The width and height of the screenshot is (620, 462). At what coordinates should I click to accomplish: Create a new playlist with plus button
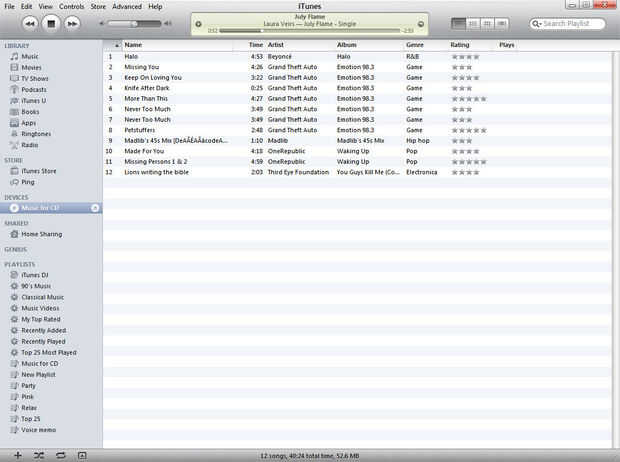tap(18, 455)
